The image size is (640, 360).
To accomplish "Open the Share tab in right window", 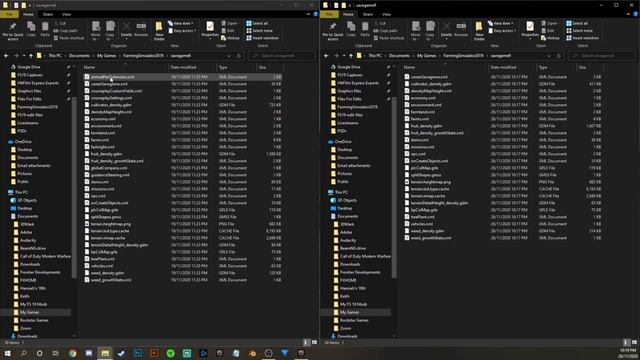I will click(368, 14).
